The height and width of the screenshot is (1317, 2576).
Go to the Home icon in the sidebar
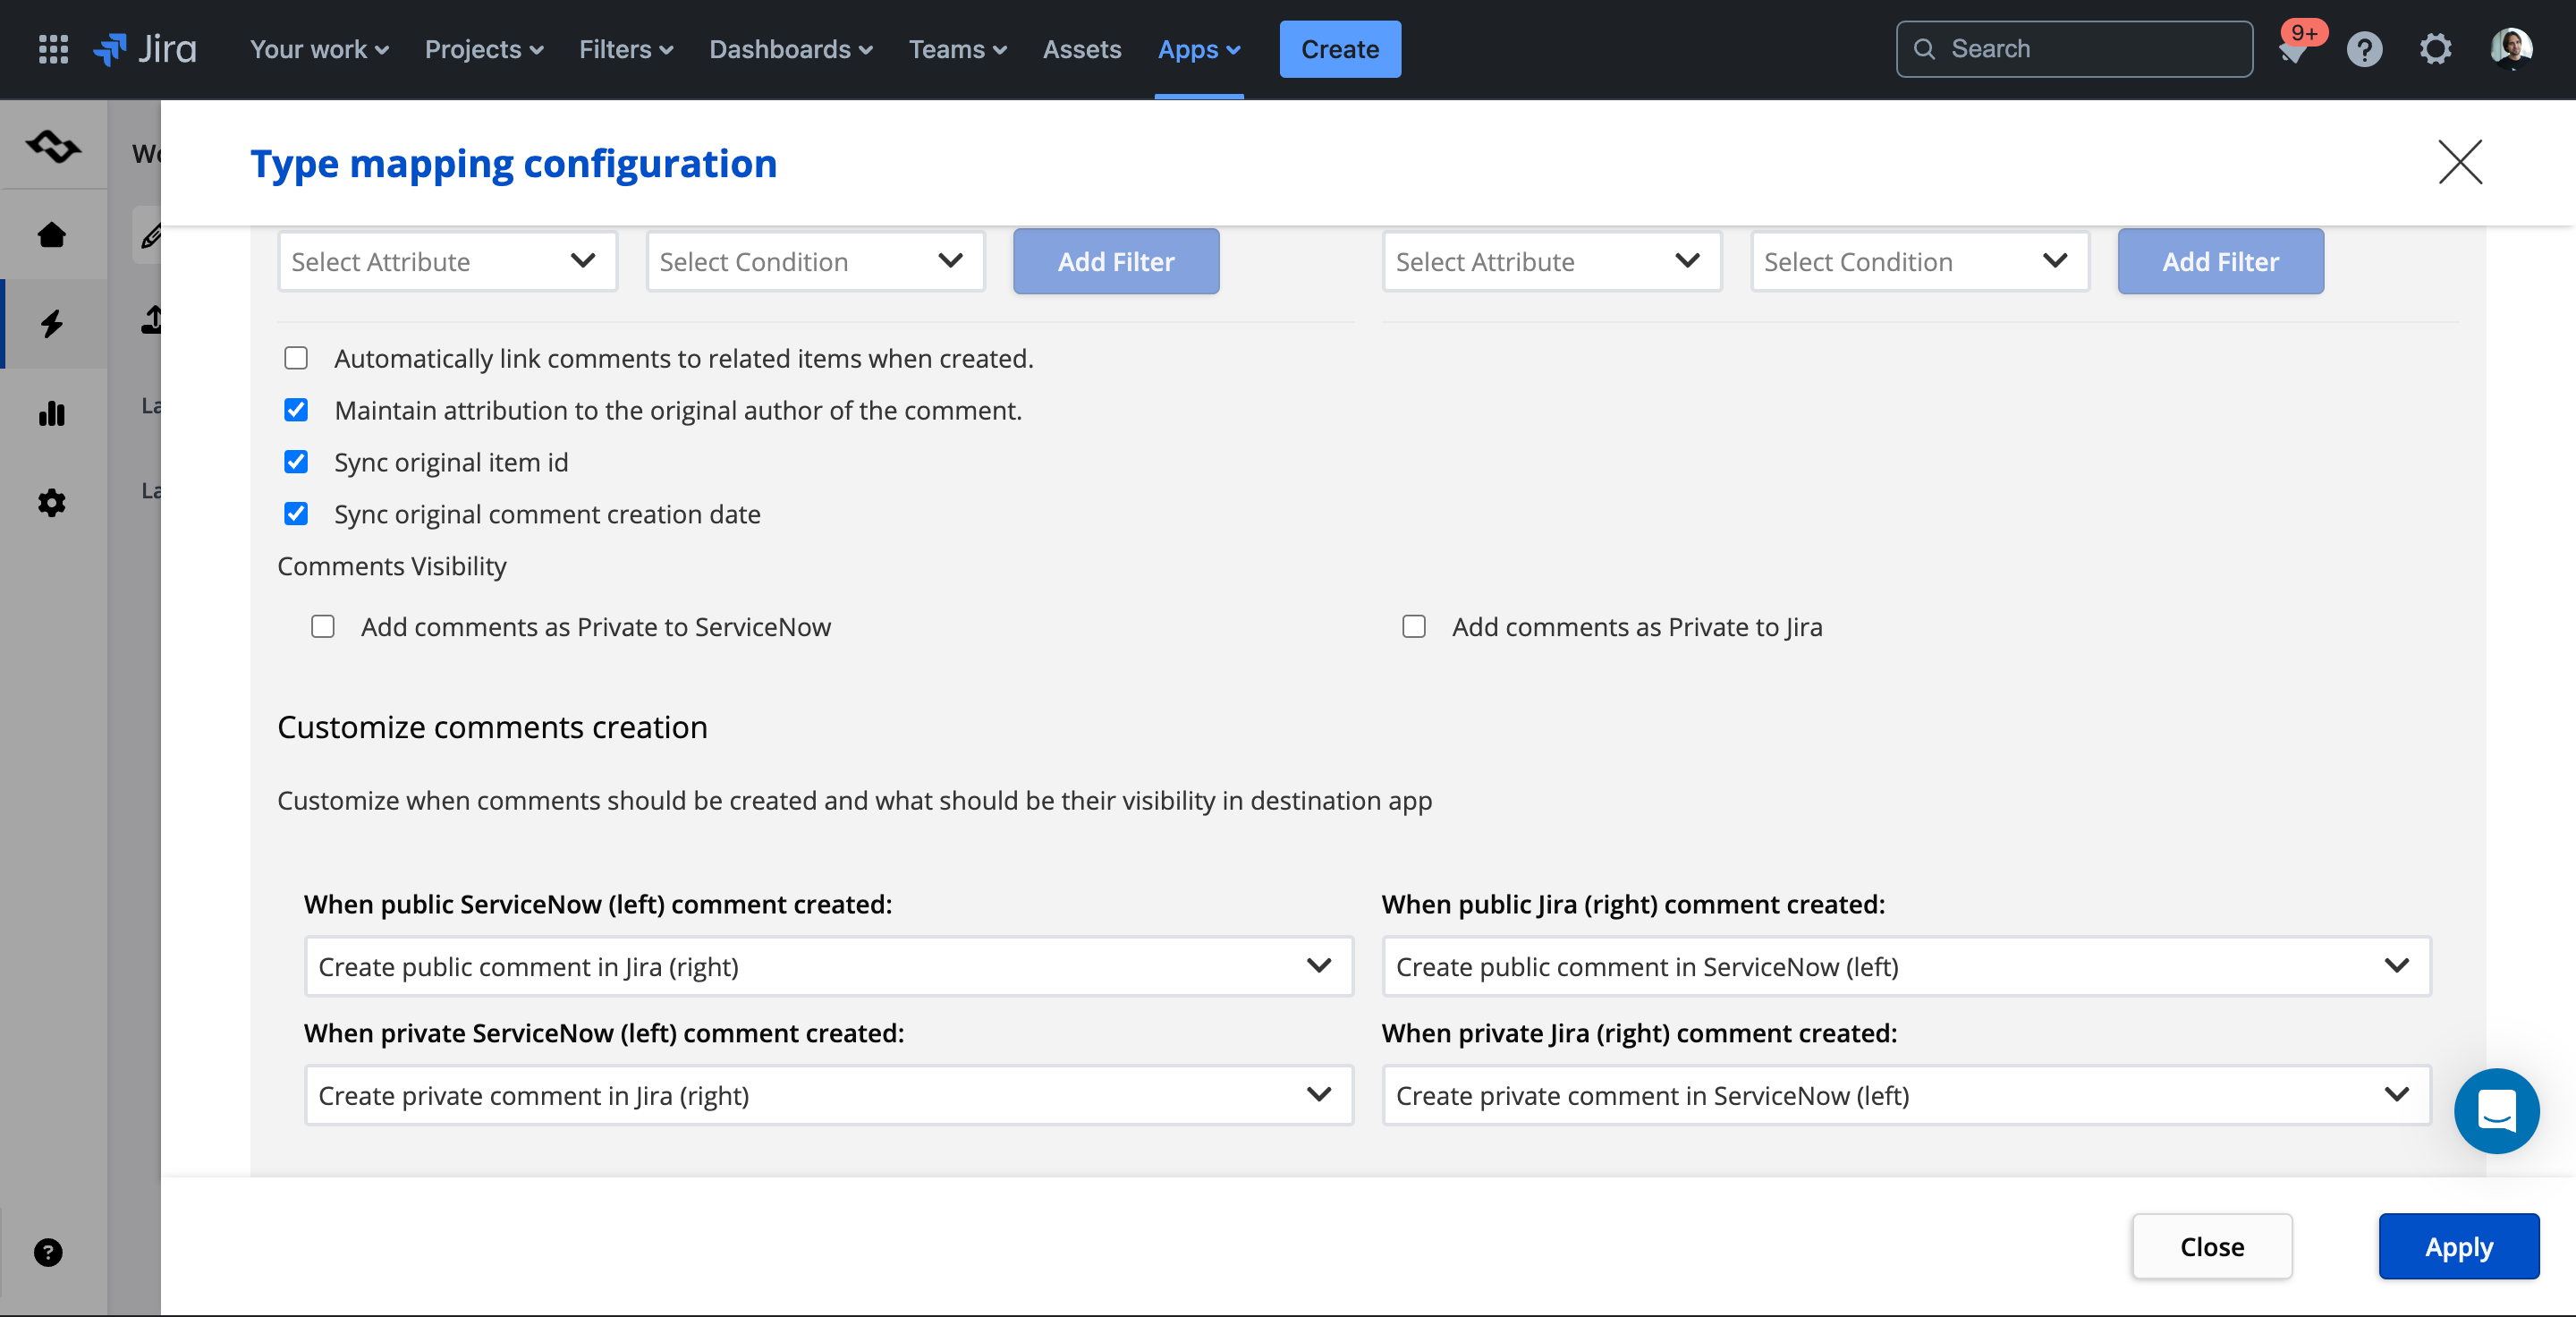point(52,235)
